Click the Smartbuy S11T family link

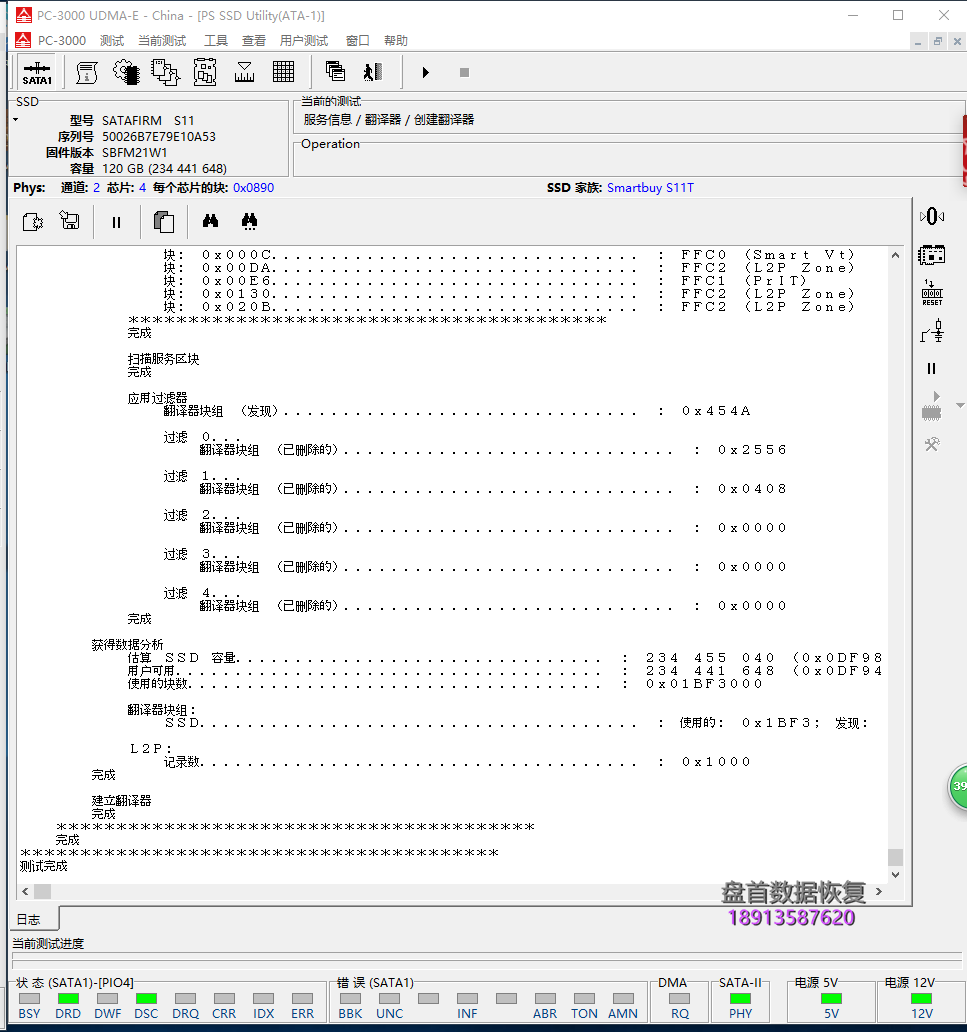650,188
